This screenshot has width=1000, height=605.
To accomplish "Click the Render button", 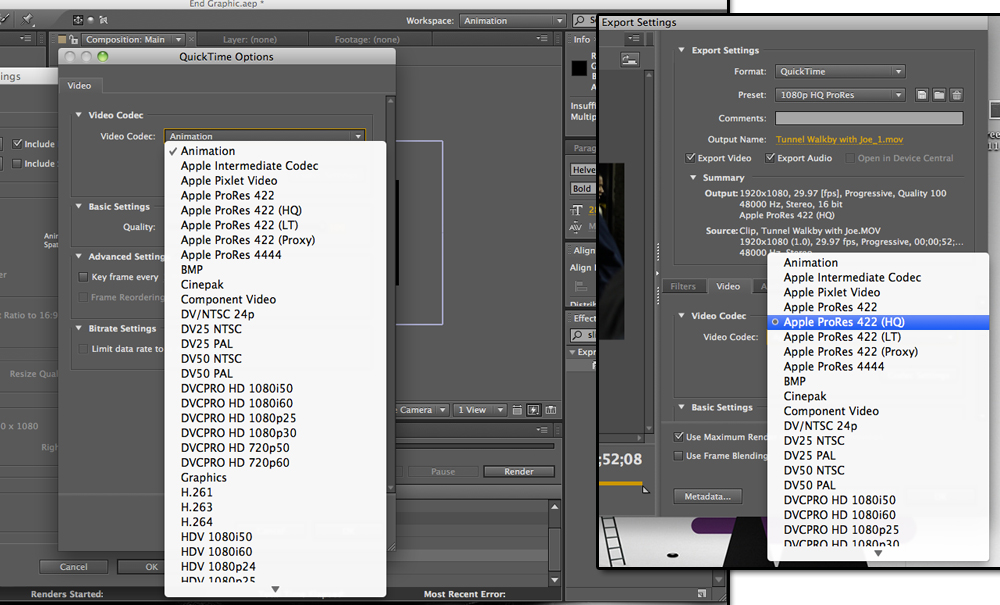I will tap(518, 472).
